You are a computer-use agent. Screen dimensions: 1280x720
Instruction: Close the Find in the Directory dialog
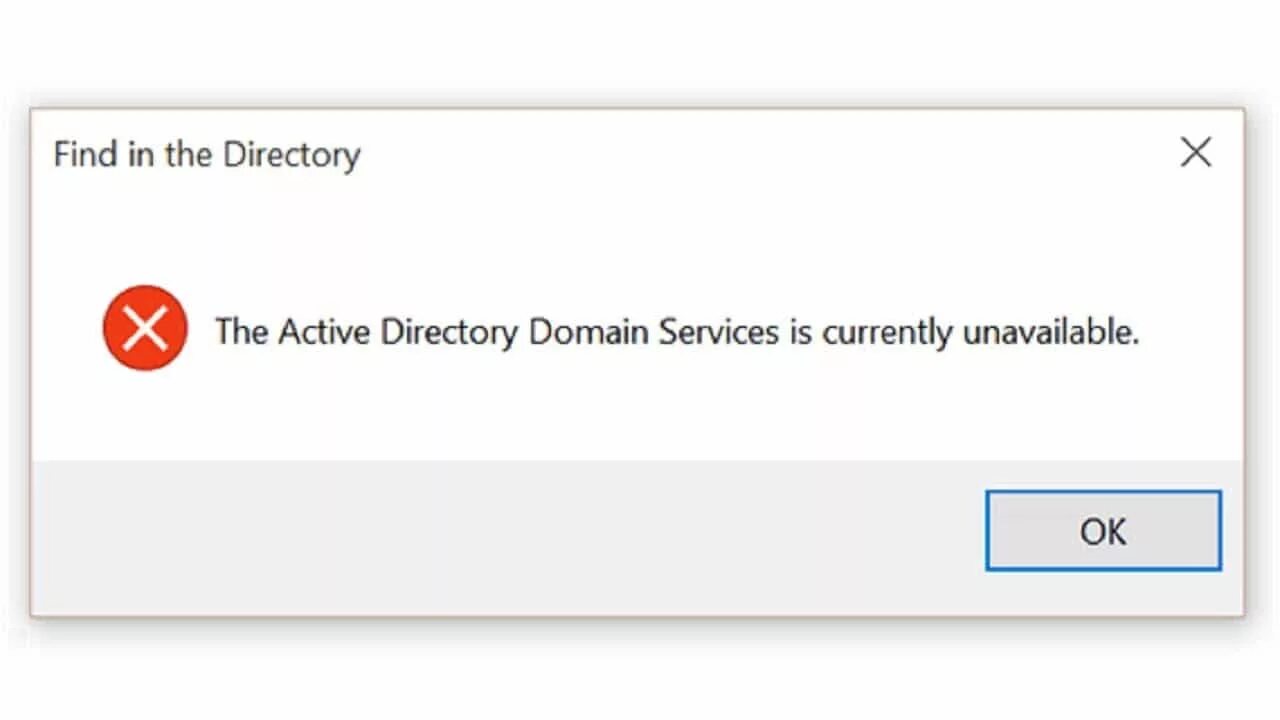[x=1195, y=153]
